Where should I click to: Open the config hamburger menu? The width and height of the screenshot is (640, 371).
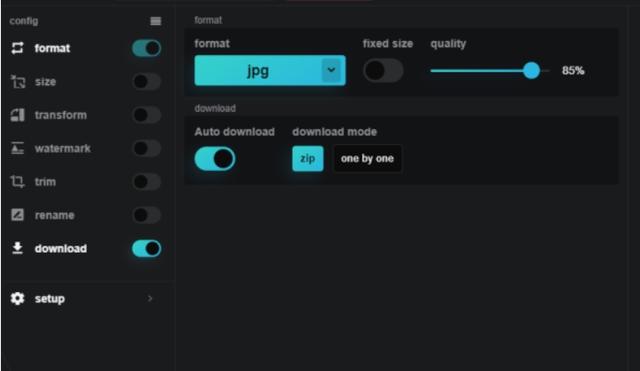156,21
